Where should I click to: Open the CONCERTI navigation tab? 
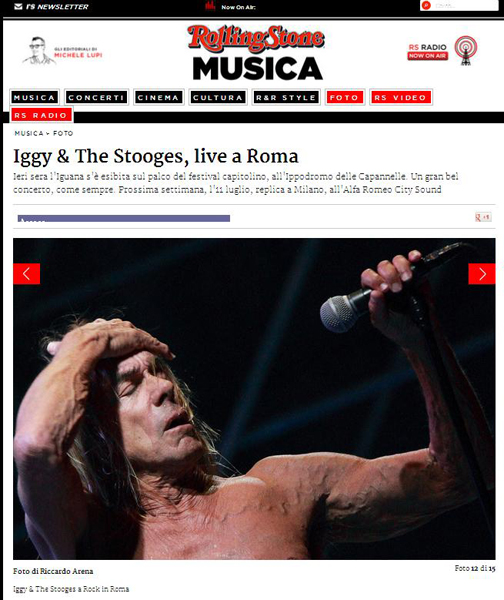(96, 98)
